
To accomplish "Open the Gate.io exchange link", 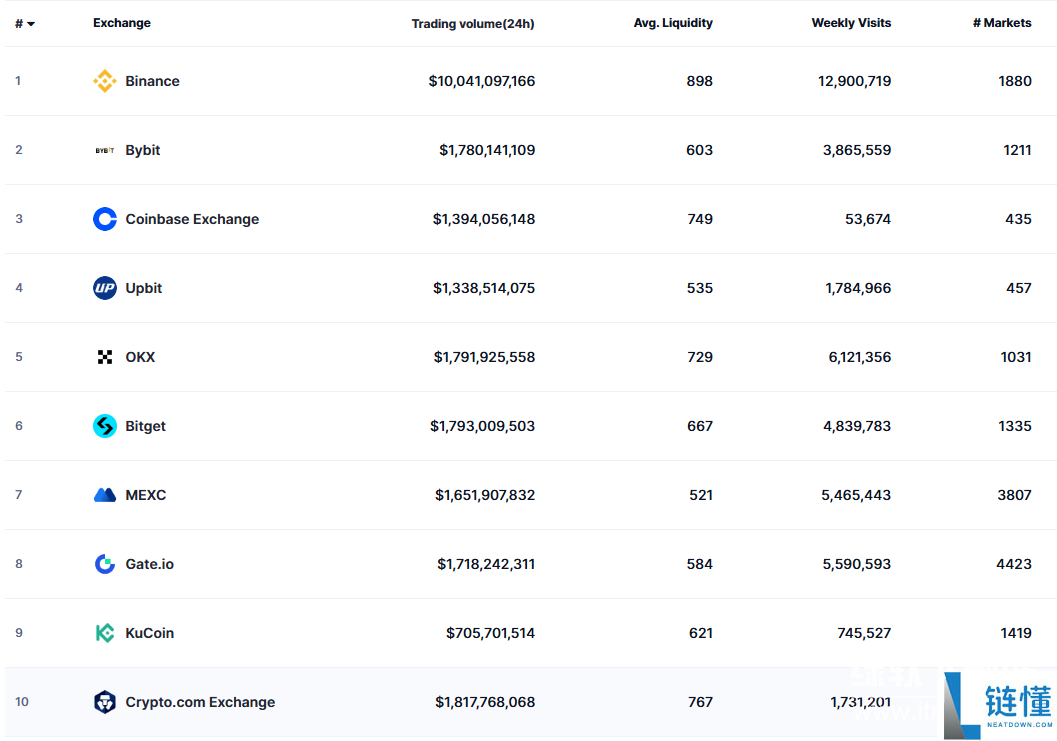I will tap(150, 564).
